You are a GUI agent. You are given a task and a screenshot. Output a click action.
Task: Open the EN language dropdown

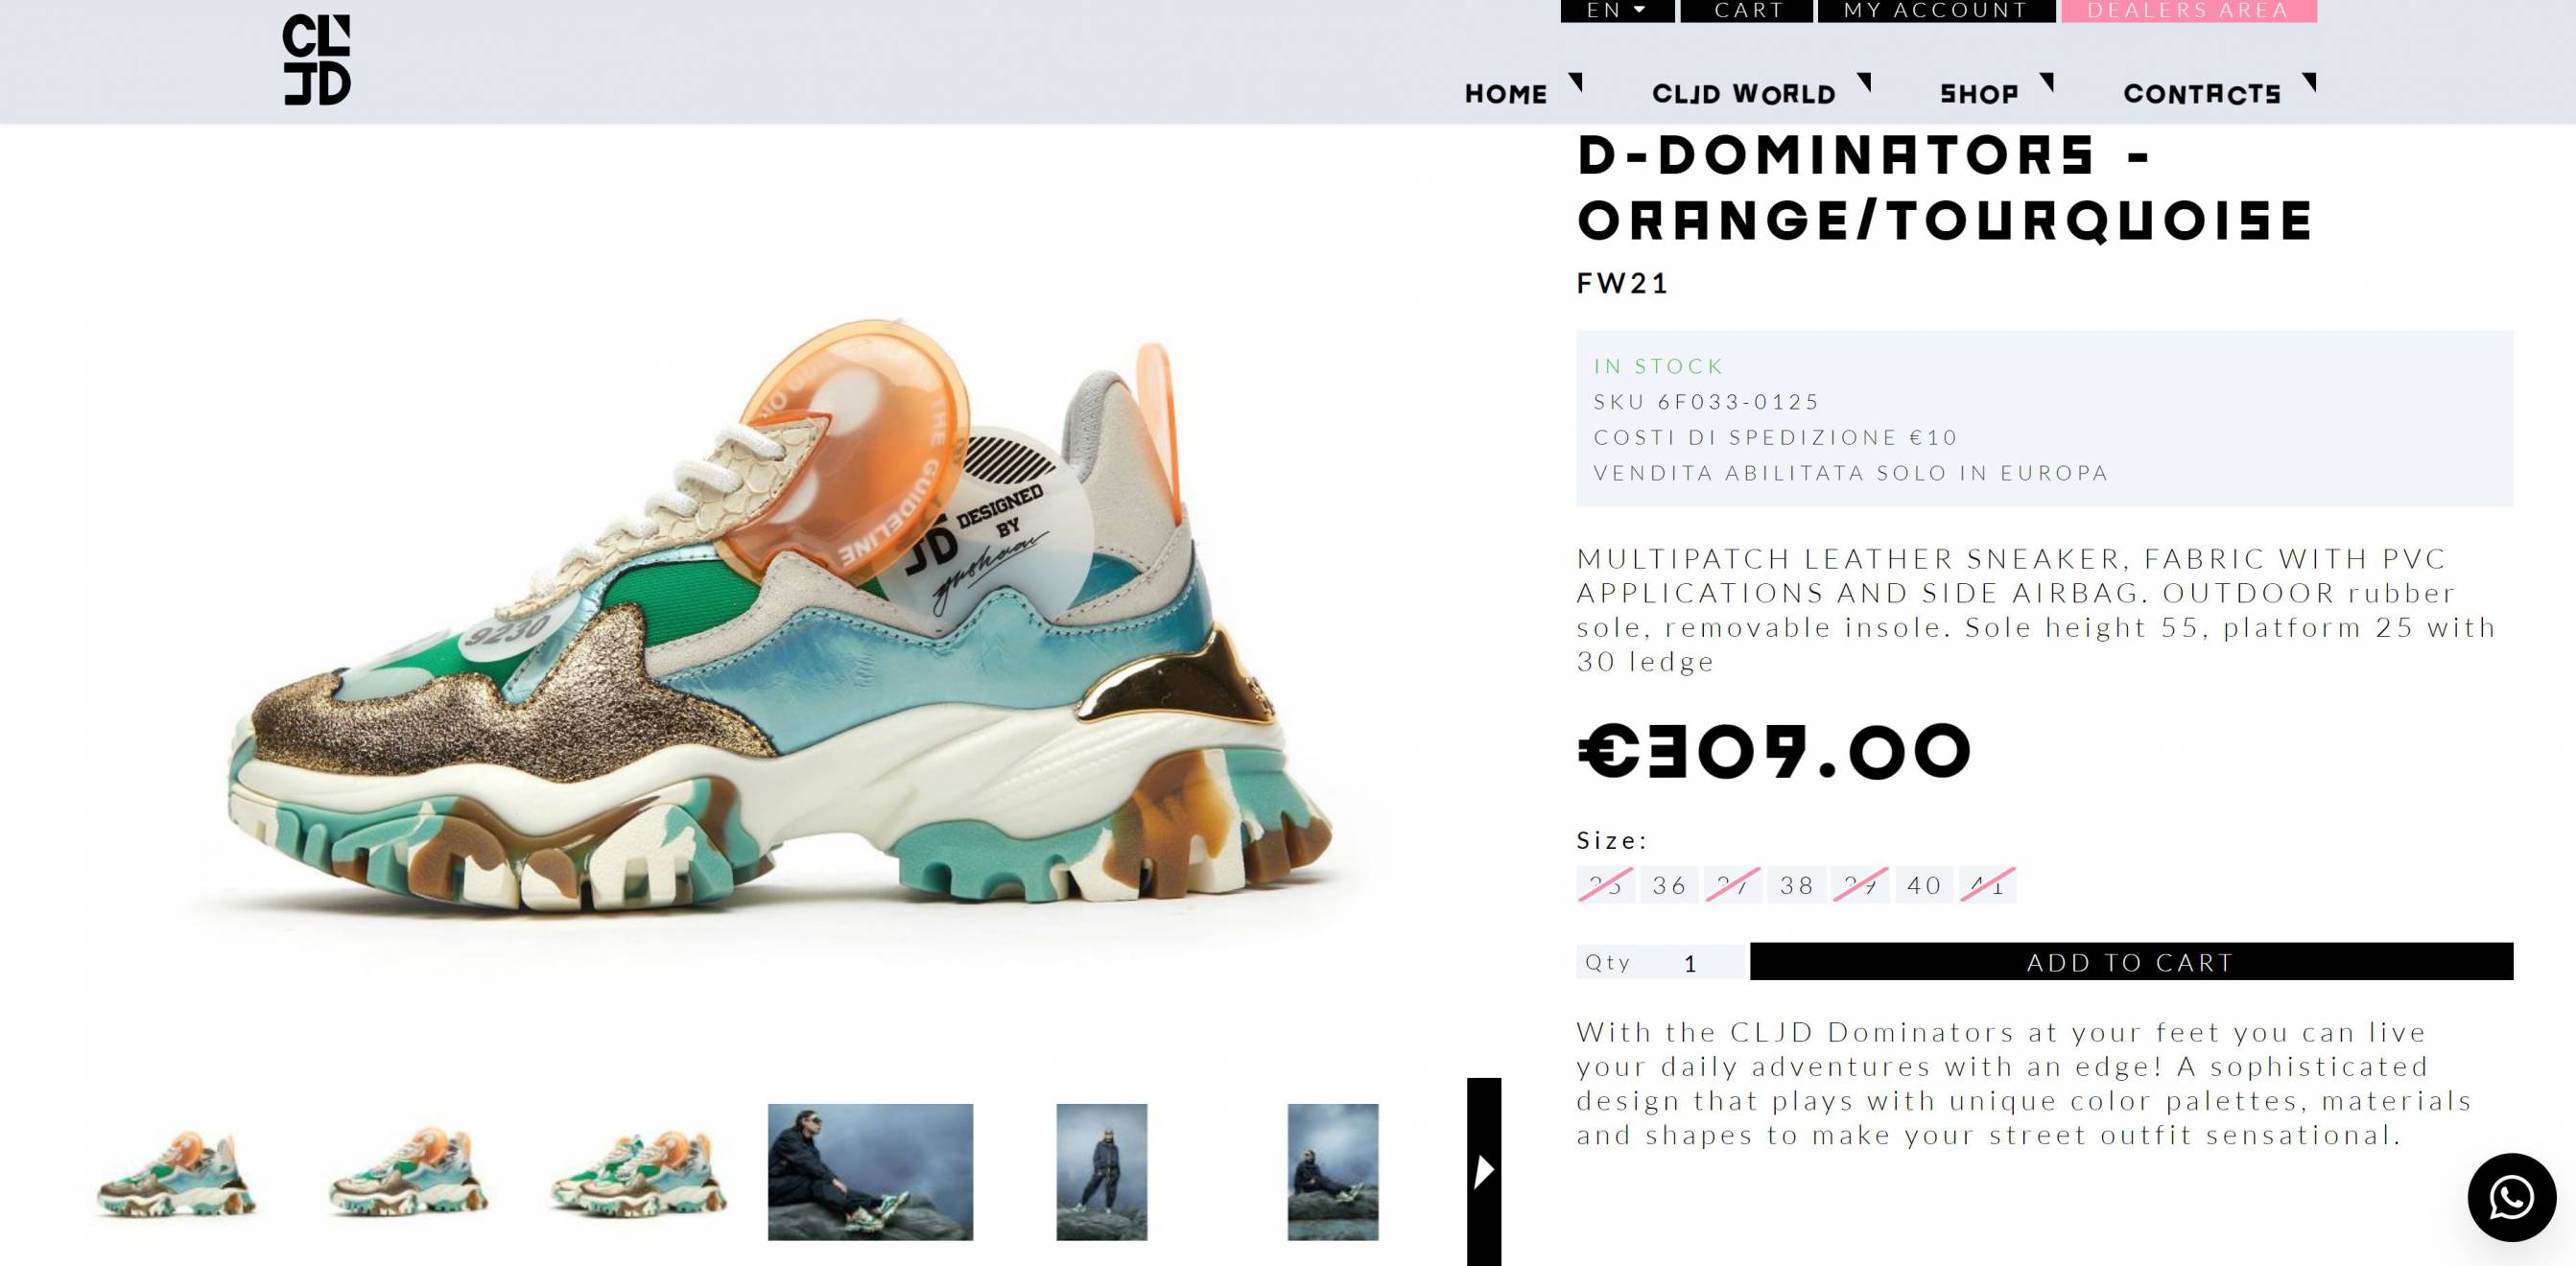[1617, 11]
